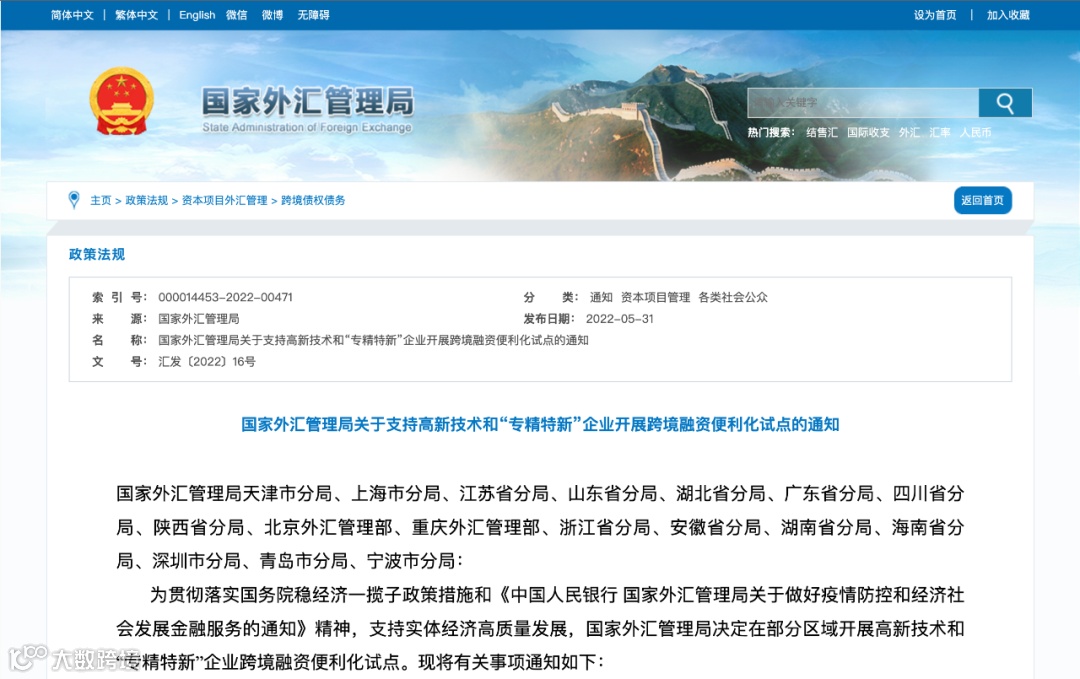The height and width of the screenshot is (679, 1080).
Task: Open 无障碍 accessibility mode
Action: point(313,15)
